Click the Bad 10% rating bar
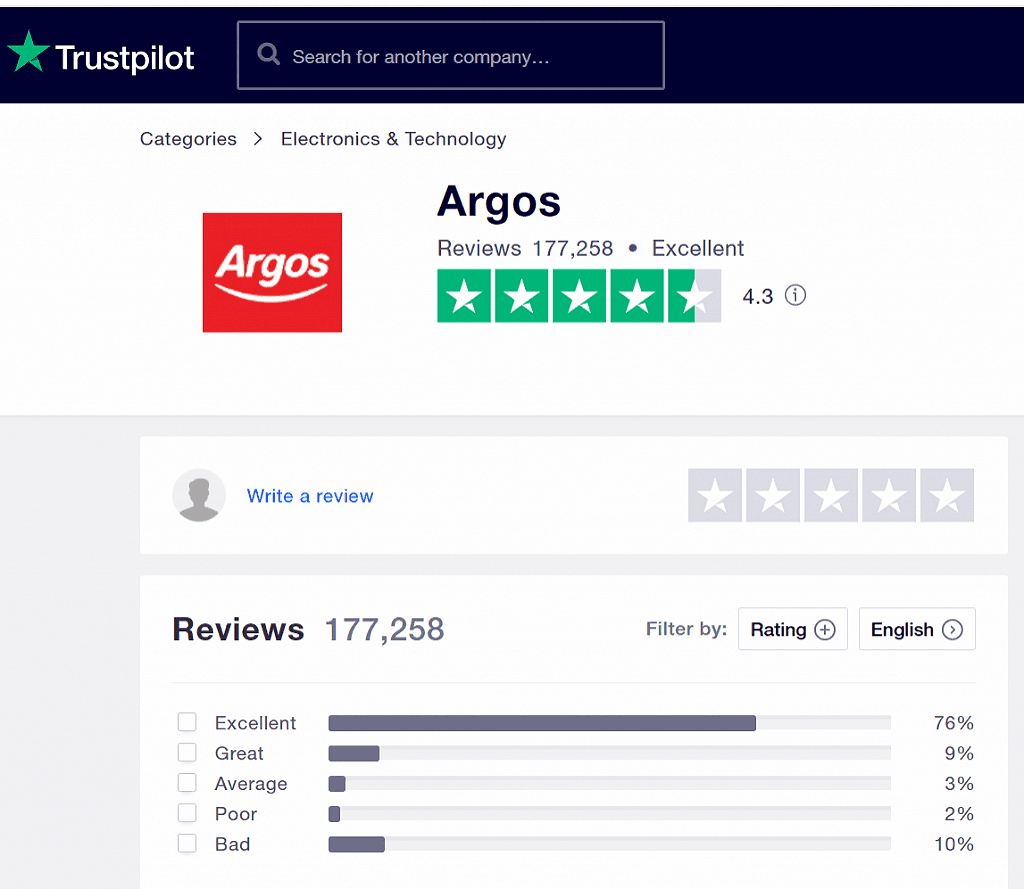 [609, 844]
